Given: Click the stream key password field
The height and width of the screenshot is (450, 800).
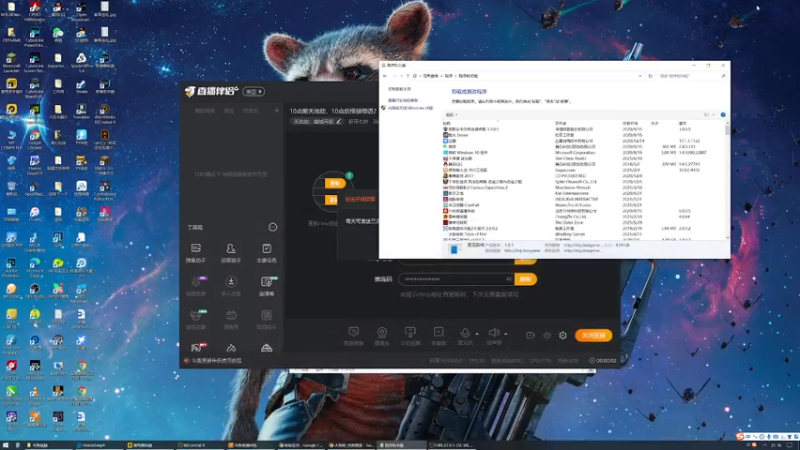Looking at the screenshot, I should [x=456, y=279].
